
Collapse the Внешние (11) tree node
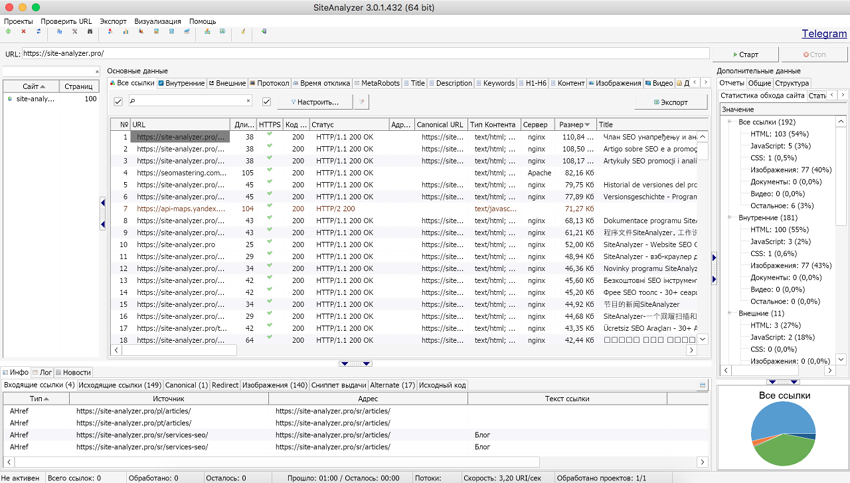point(729,313)
